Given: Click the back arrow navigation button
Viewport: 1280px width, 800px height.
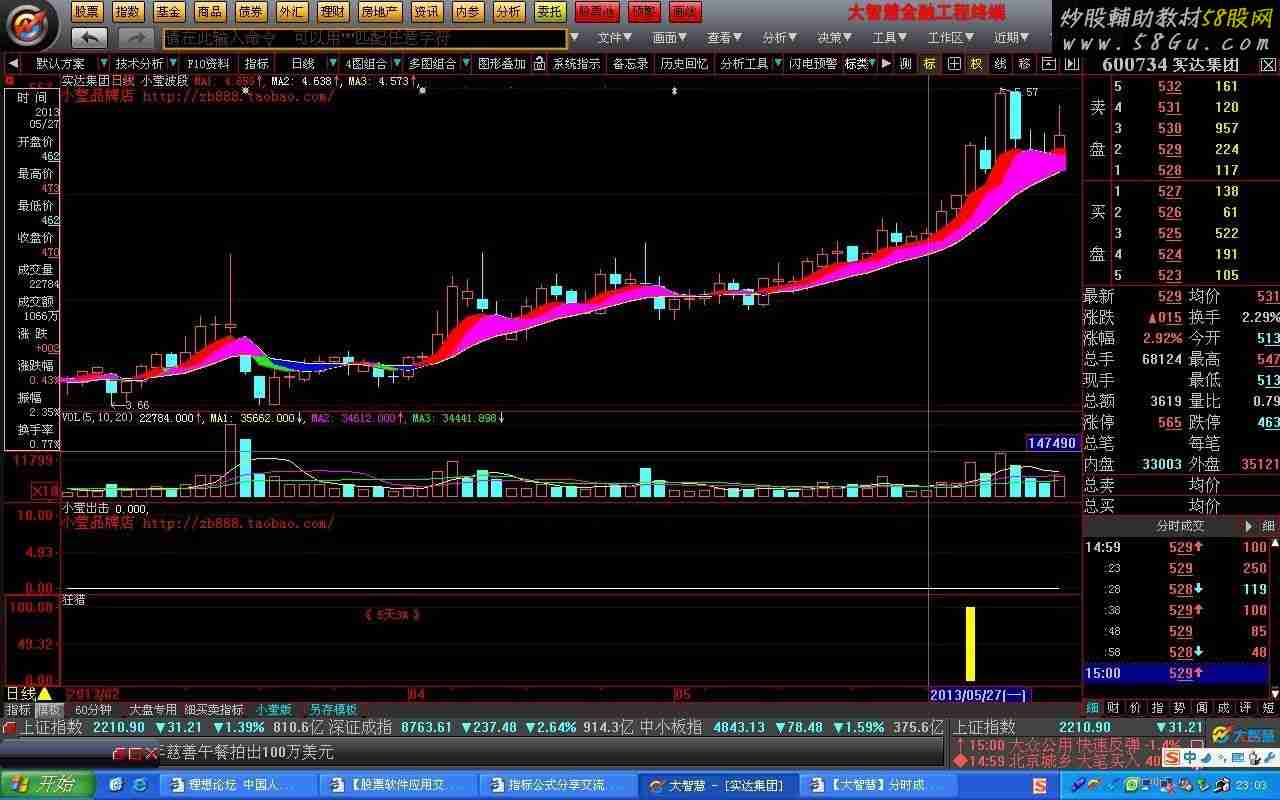Looking at the screenshot, I should (90, 38).
